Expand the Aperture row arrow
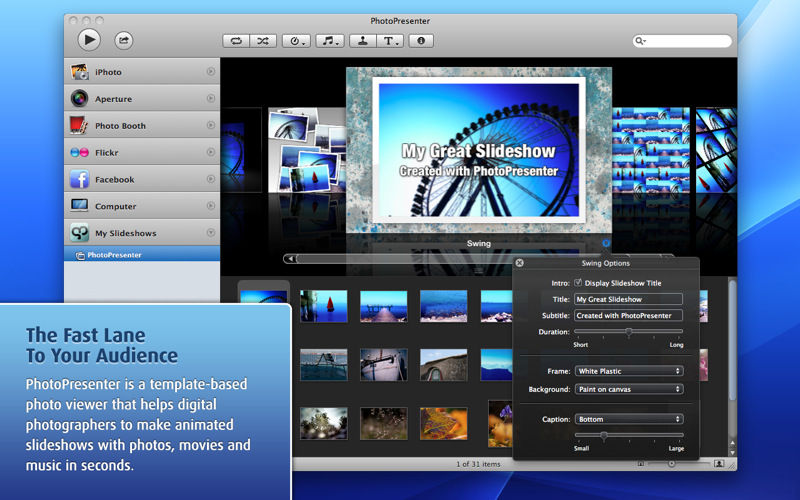The height and width of the screenshot is (500, 800). click(x=211, y=98)
